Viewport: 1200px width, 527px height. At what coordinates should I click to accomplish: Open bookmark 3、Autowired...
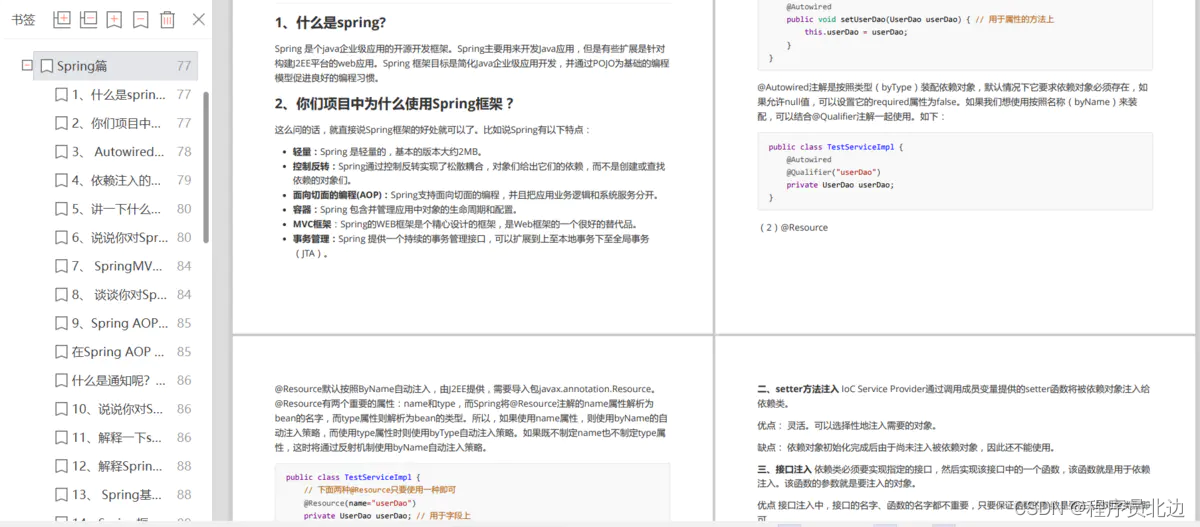click(118, 152)
